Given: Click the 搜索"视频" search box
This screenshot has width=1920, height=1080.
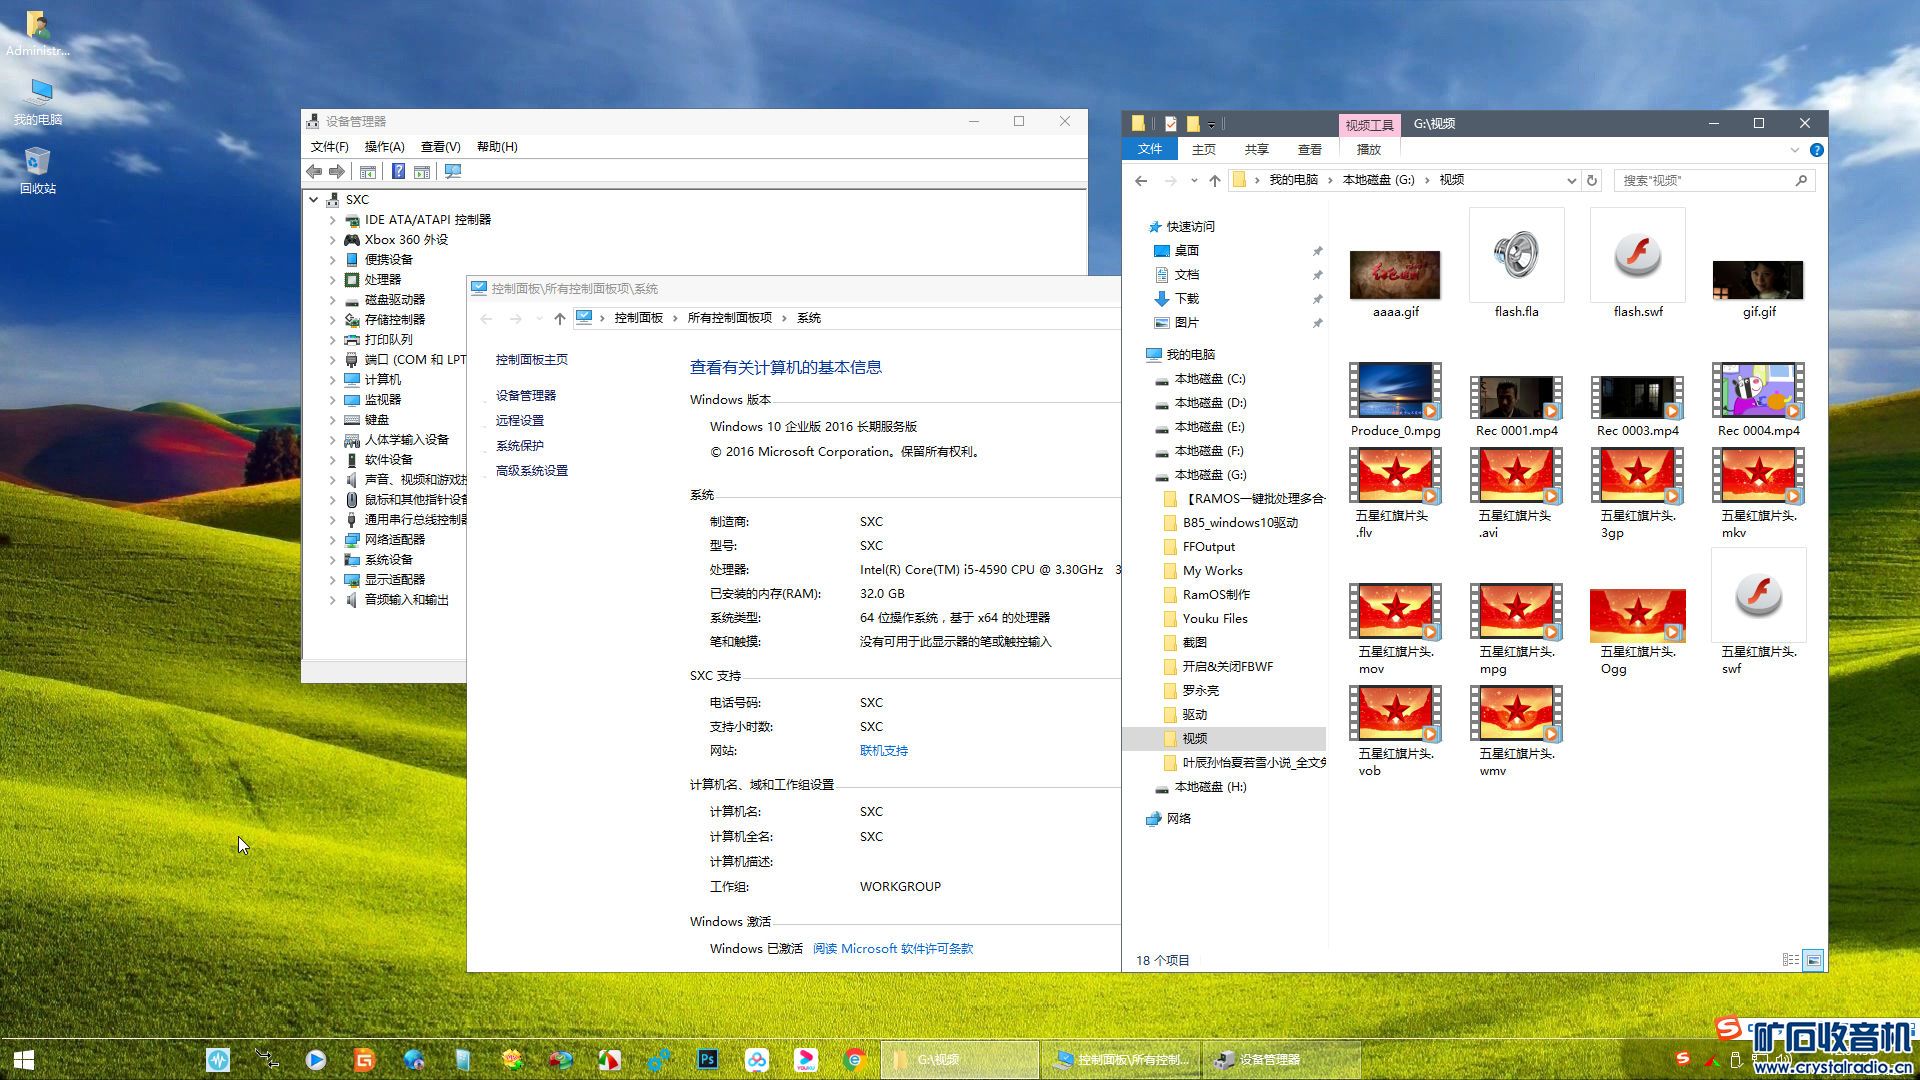Looking at the screenshot, I should tap(1705, 180).
